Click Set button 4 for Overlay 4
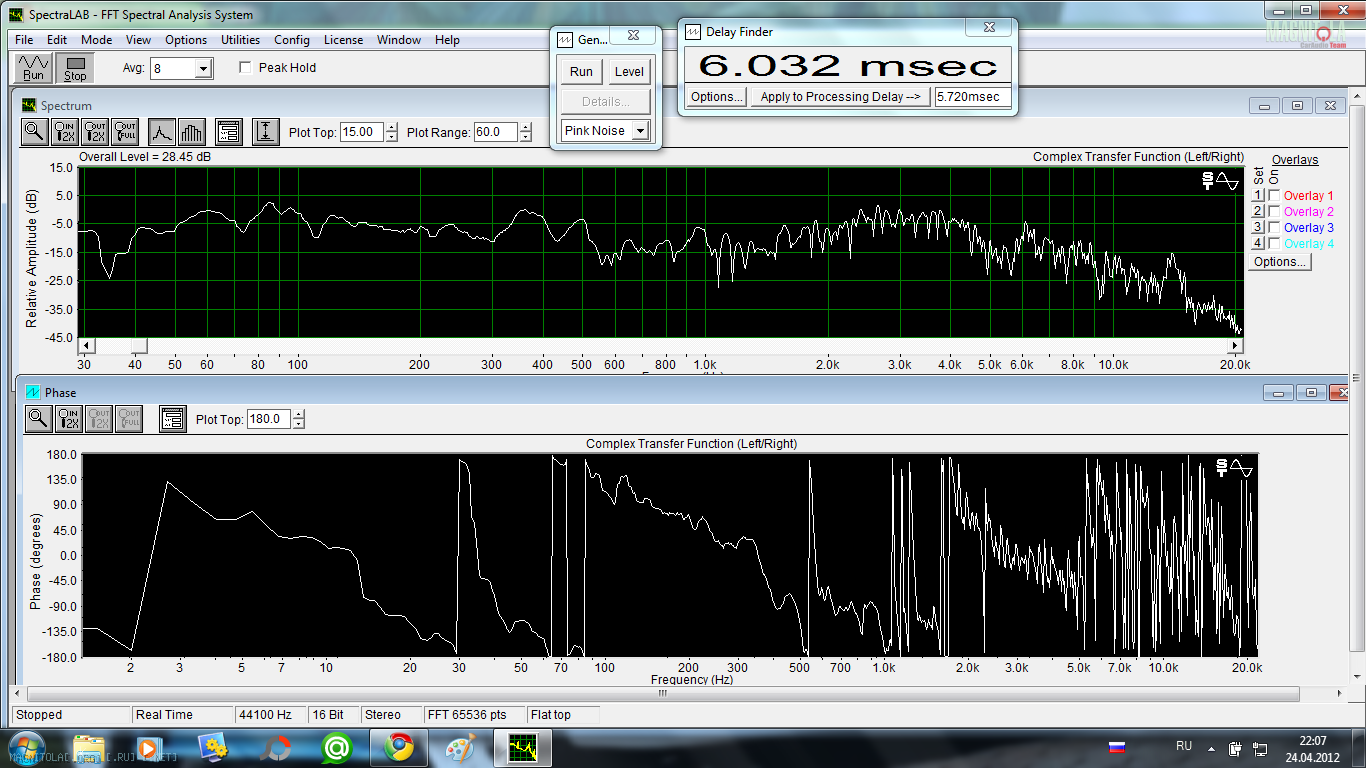The height and width of the screenshot is (768, 1366). tap(1258, 244)
